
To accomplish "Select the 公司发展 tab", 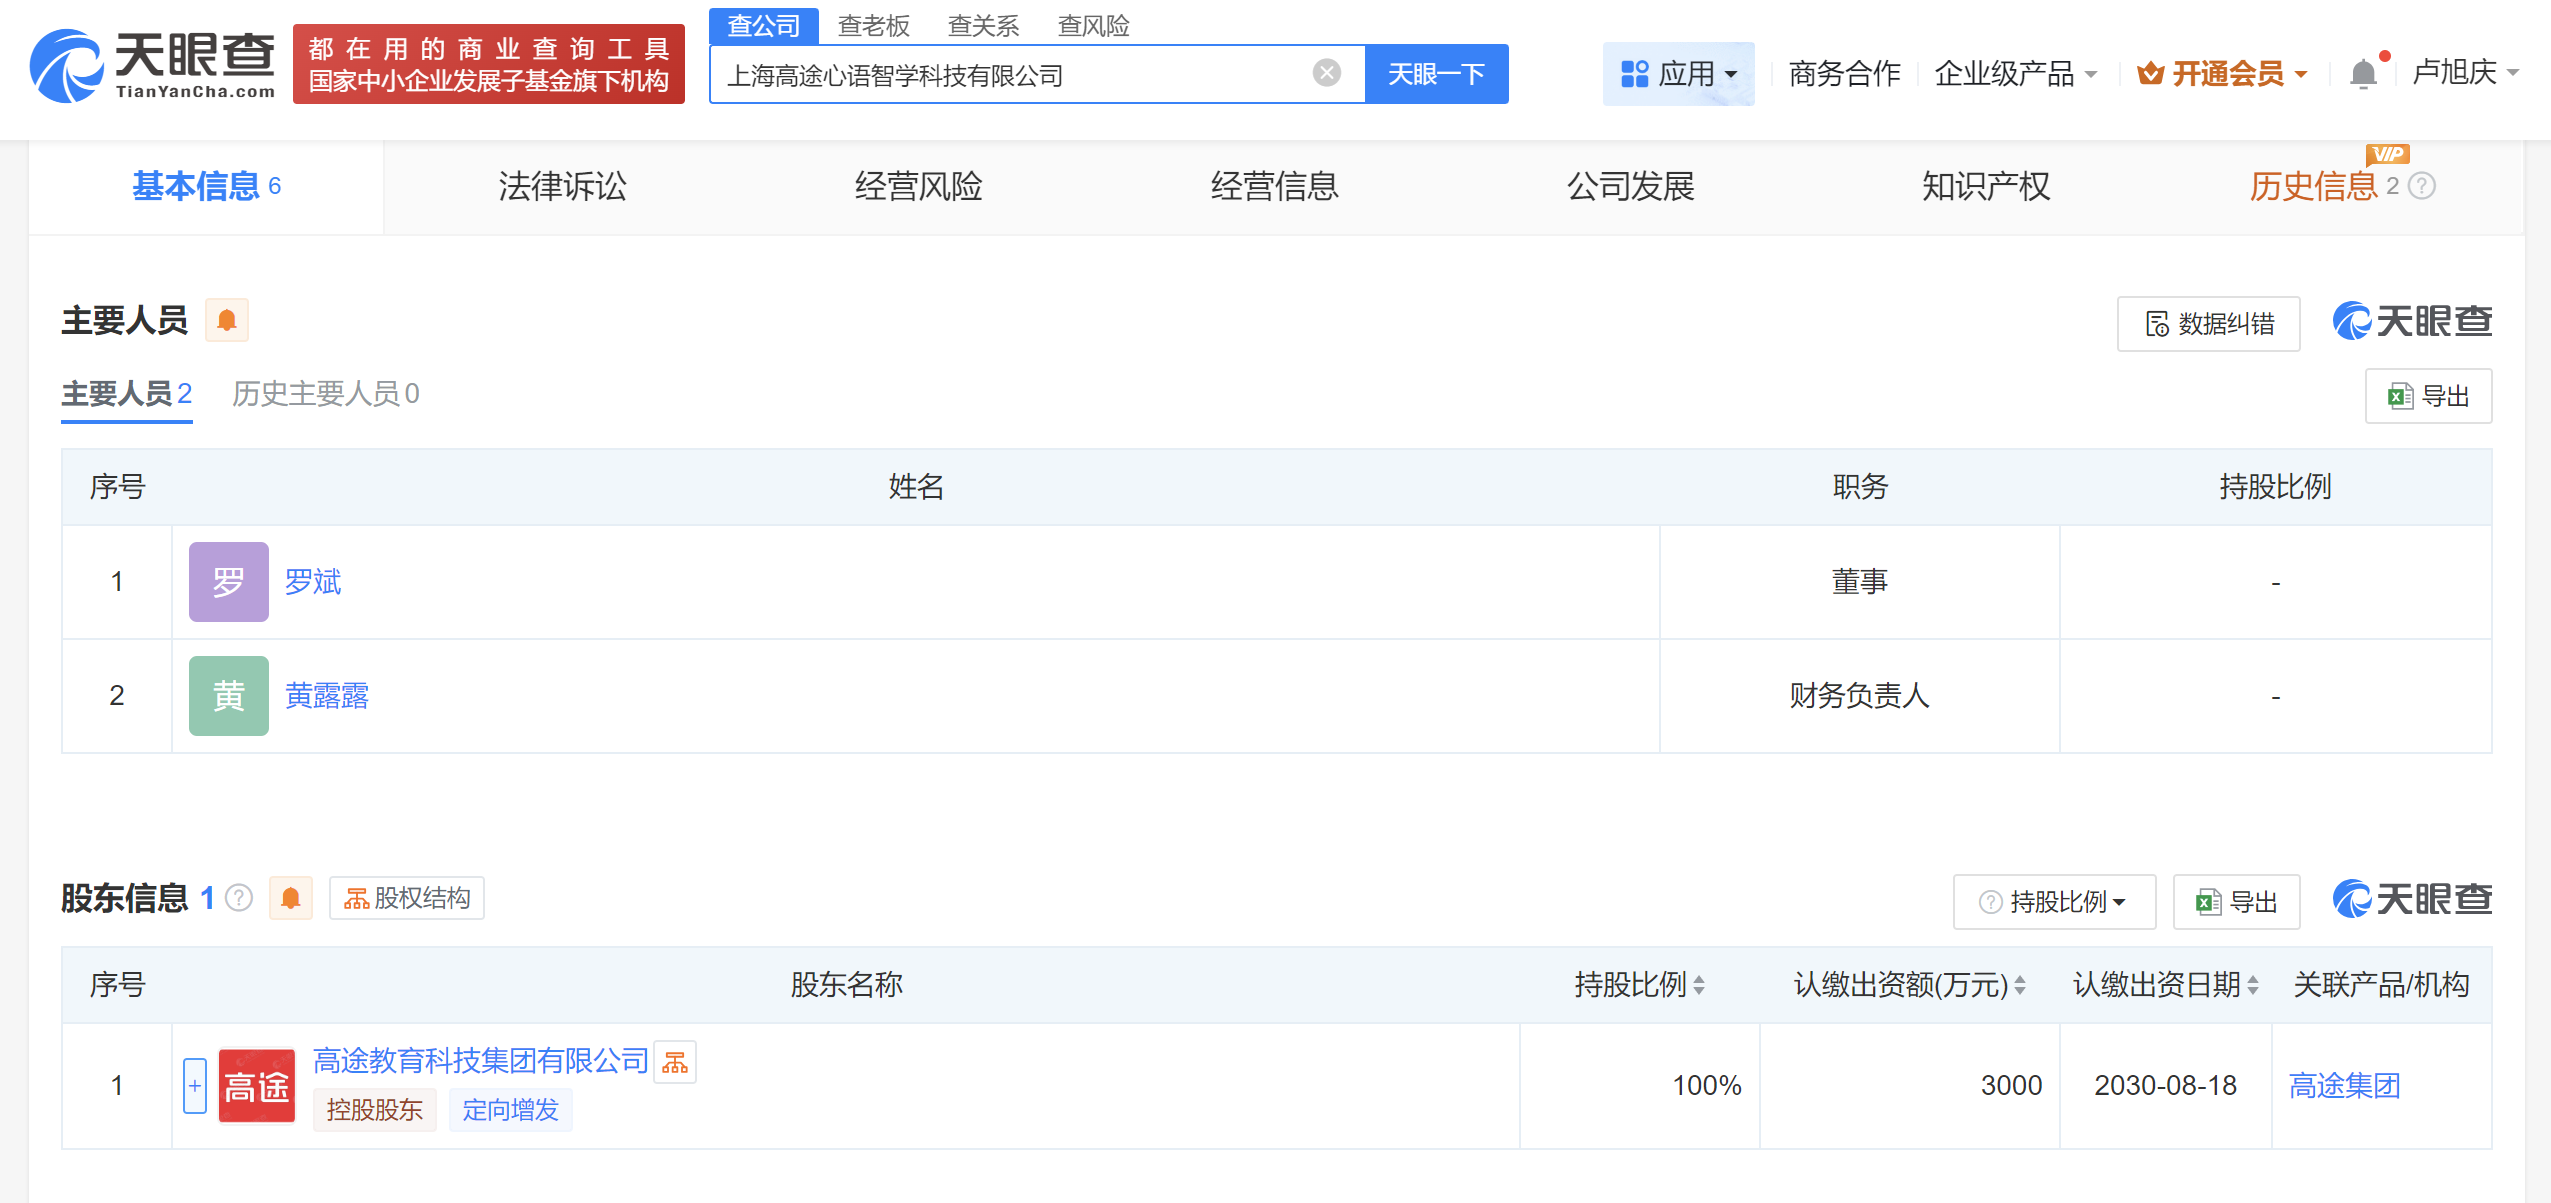I will coord(1630,187).
